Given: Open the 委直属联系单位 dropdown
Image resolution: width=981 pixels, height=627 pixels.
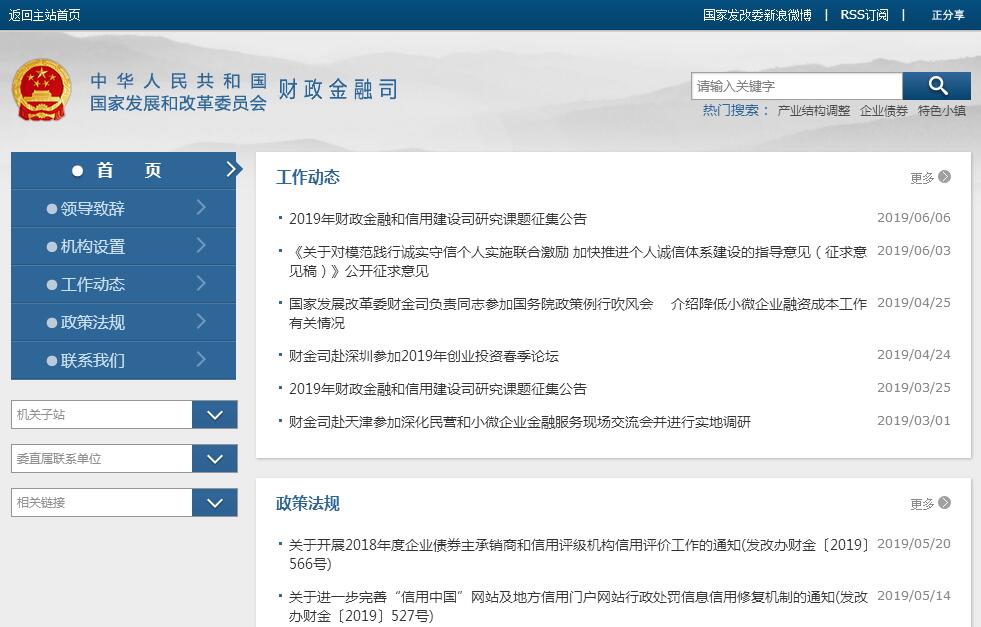Looking at the screenshot, I should 214,459.
